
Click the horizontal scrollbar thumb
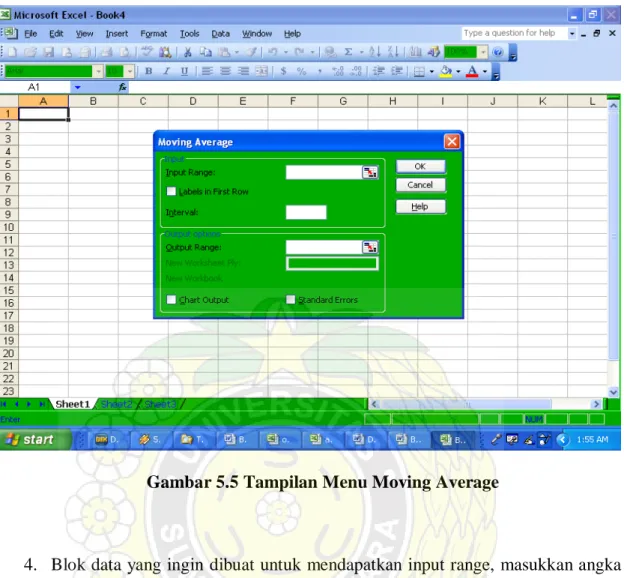[x=467, y=404]
